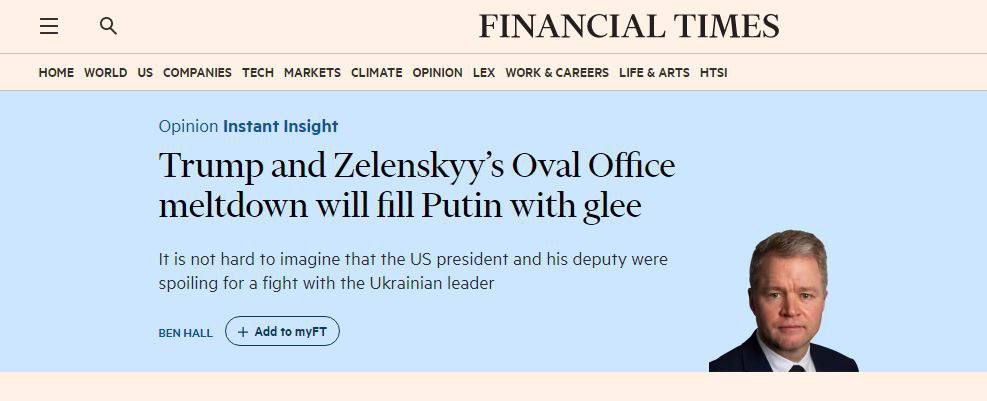
Task: Click the BEN HALL author link
Action: [x=185, y=332]
